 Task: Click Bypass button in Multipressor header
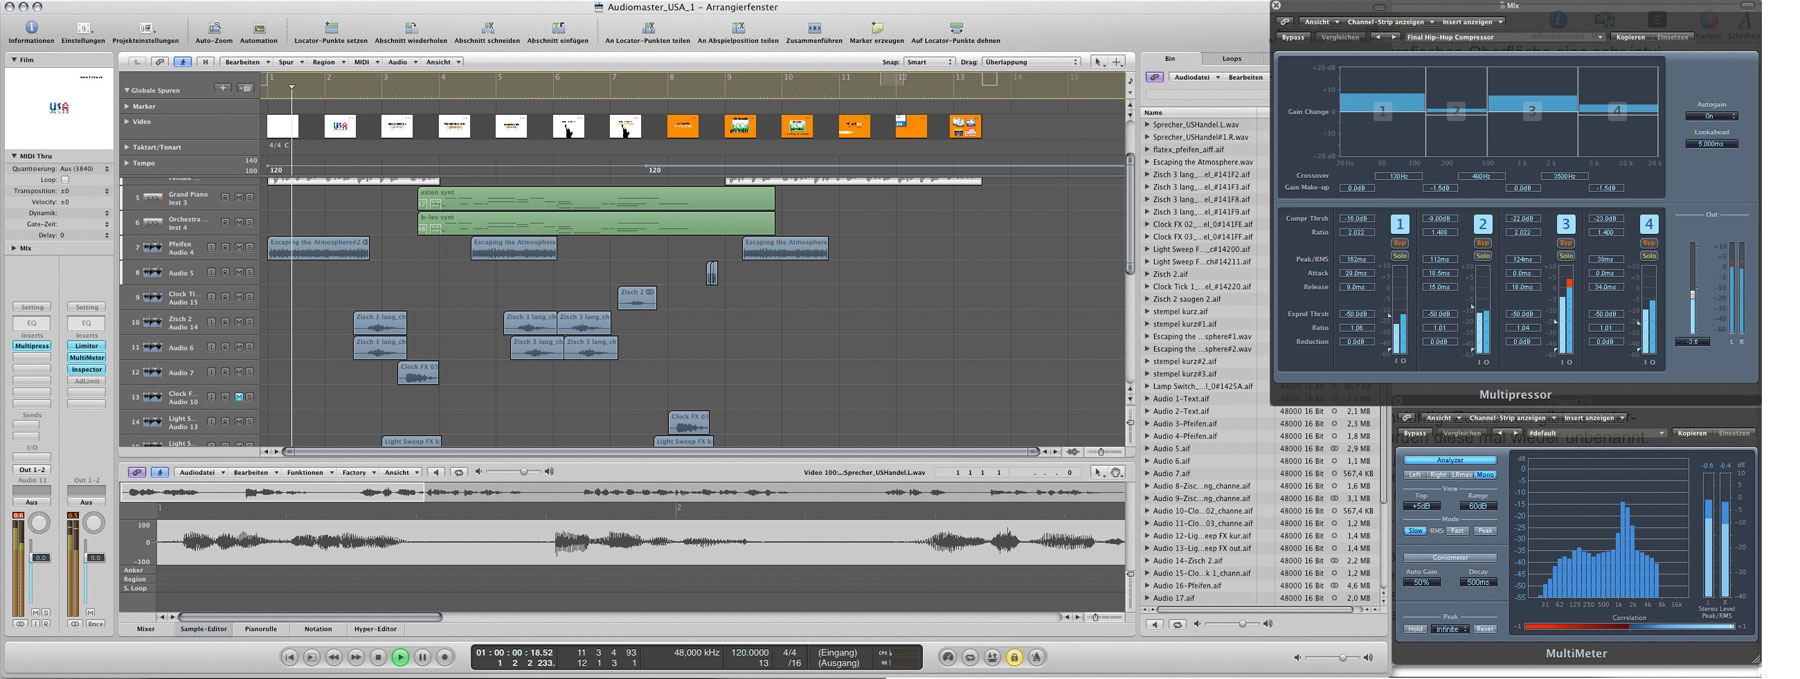point(1293,37)
